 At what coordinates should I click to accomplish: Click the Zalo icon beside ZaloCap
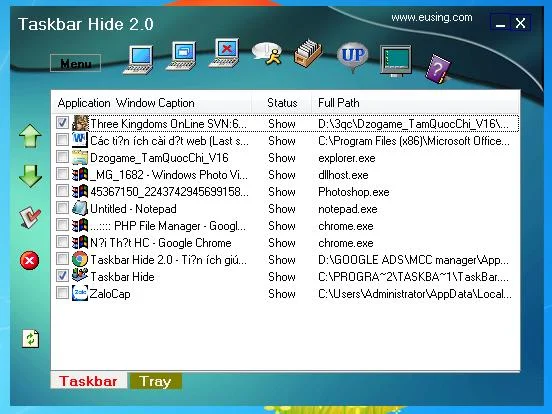coord(80,293)
